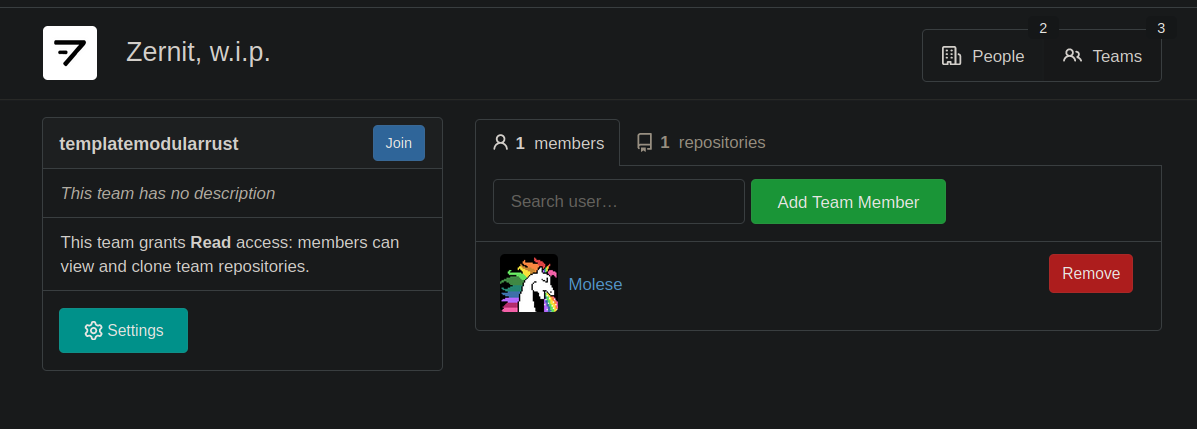Click the Zernit, w.i.p. organization title
1197x429 pixels.
(x=198, y=52)
